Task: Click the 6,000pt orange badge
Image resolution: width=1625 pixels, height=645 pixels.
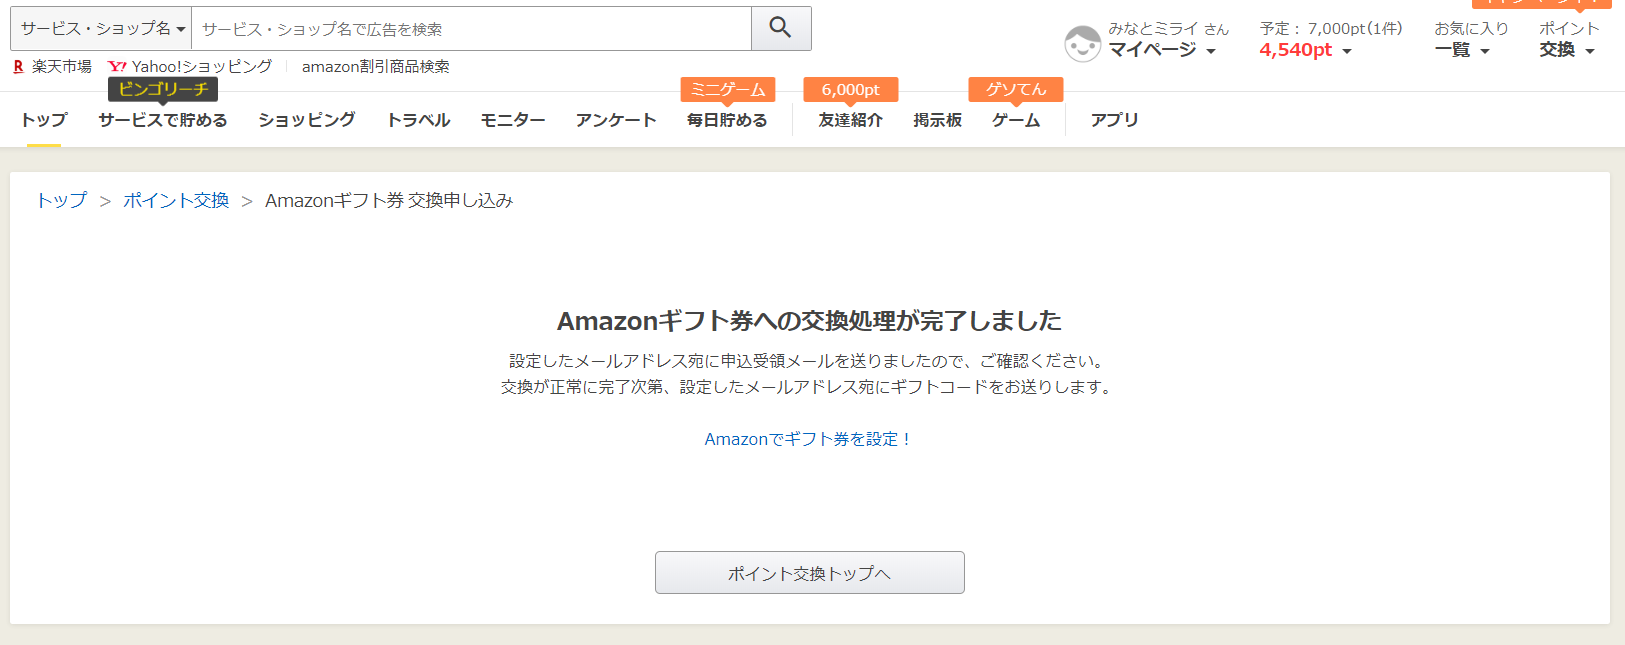Action: coord(851,89)
